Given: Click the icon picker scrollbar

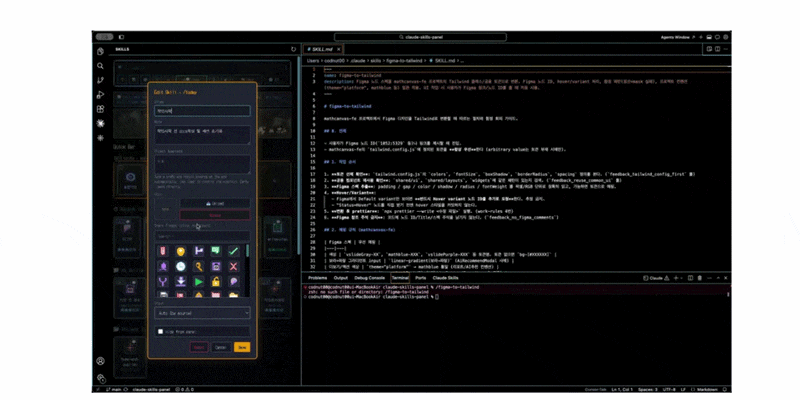Looking at the screenshot, I should 248,251.
